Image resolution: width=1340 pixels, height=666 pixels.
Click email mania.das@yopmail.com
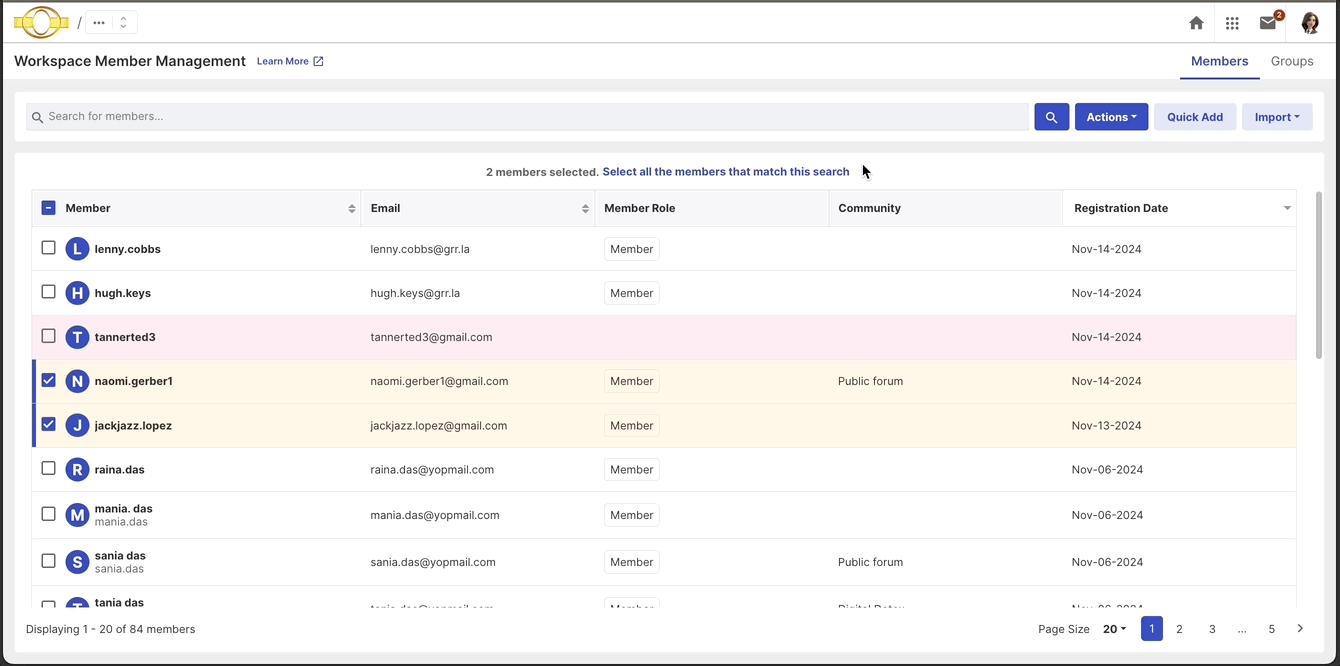point(435,515)
